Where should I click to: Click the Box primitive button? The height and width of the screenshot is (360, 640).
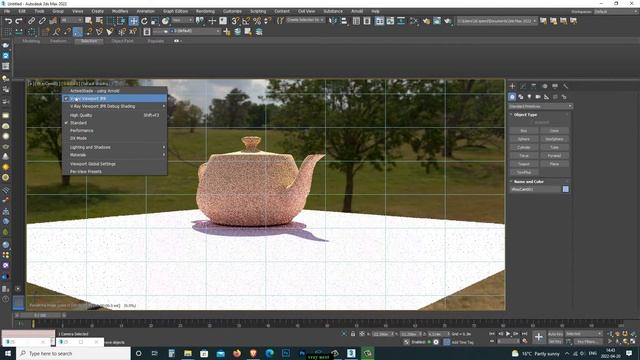[x=524, y=131]
